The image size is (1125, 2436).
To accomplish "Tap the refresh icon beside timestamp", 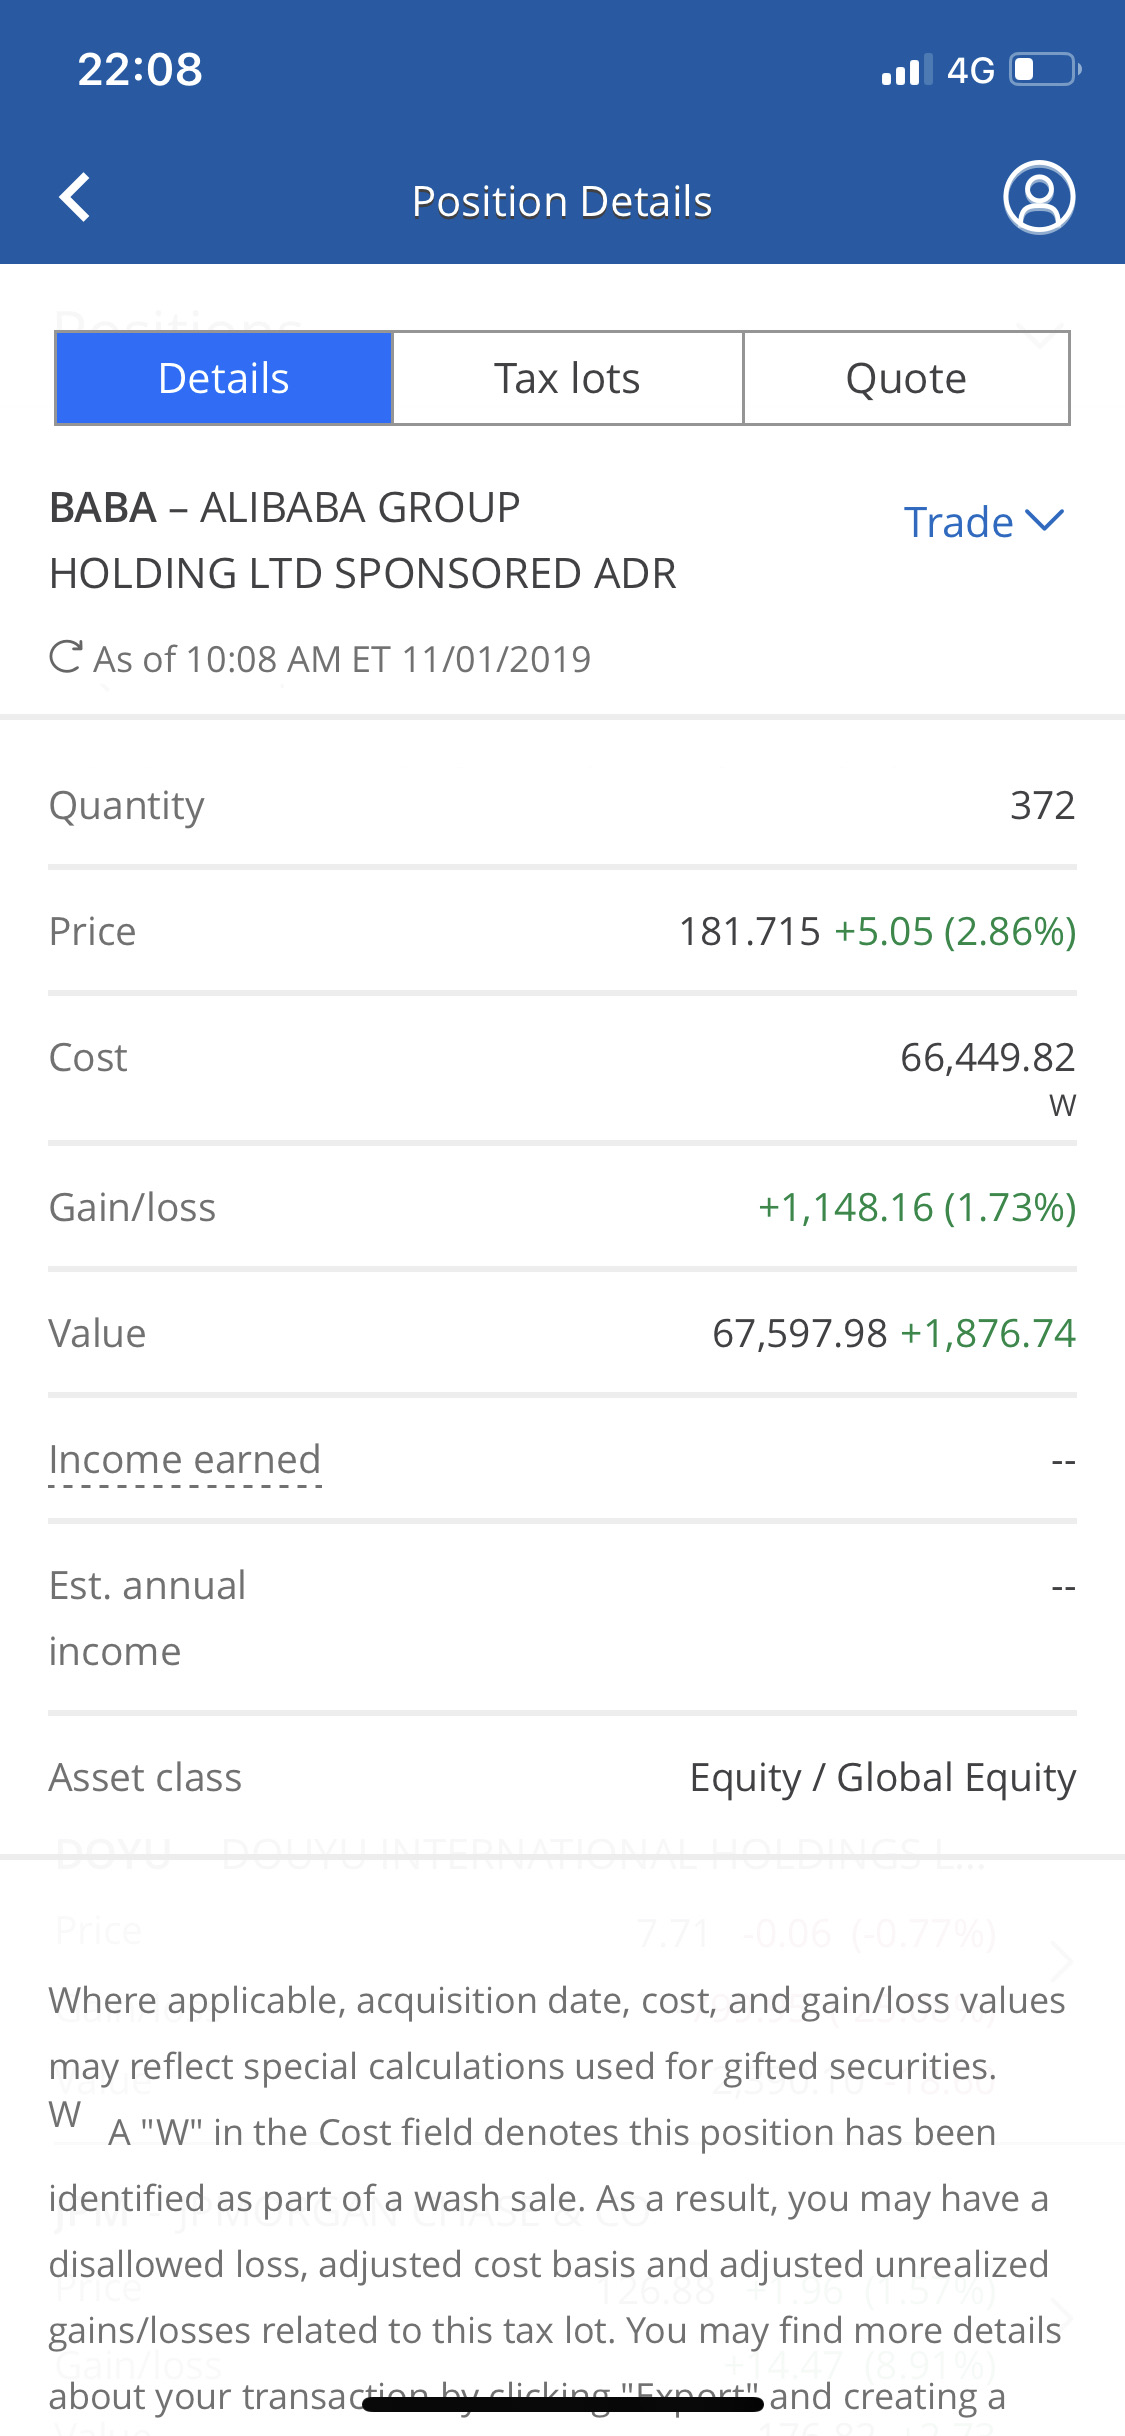I will 66,657.
